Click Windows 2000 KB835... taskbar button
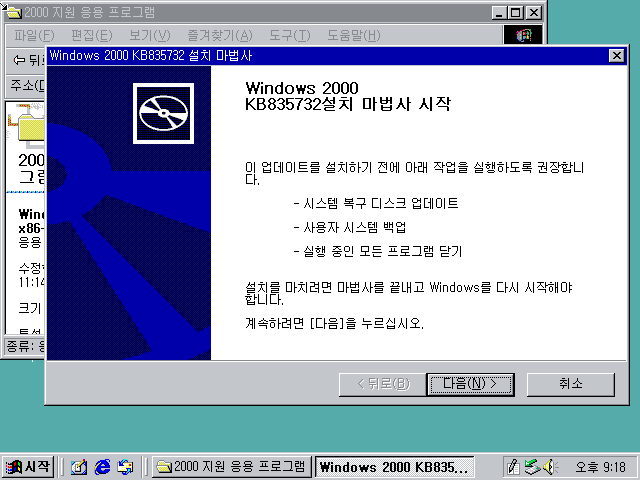 click(395, 467)
